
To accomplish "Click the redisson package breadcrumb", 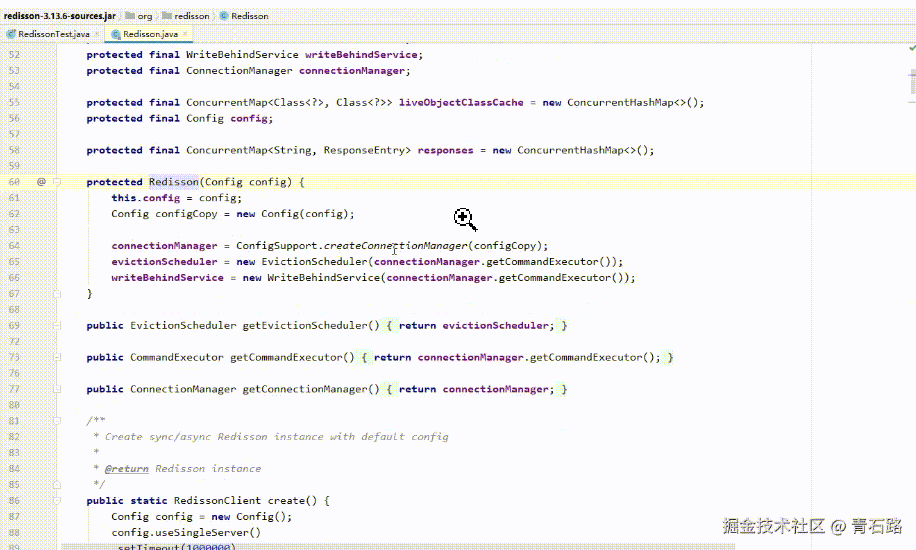I will coord(192,16).
